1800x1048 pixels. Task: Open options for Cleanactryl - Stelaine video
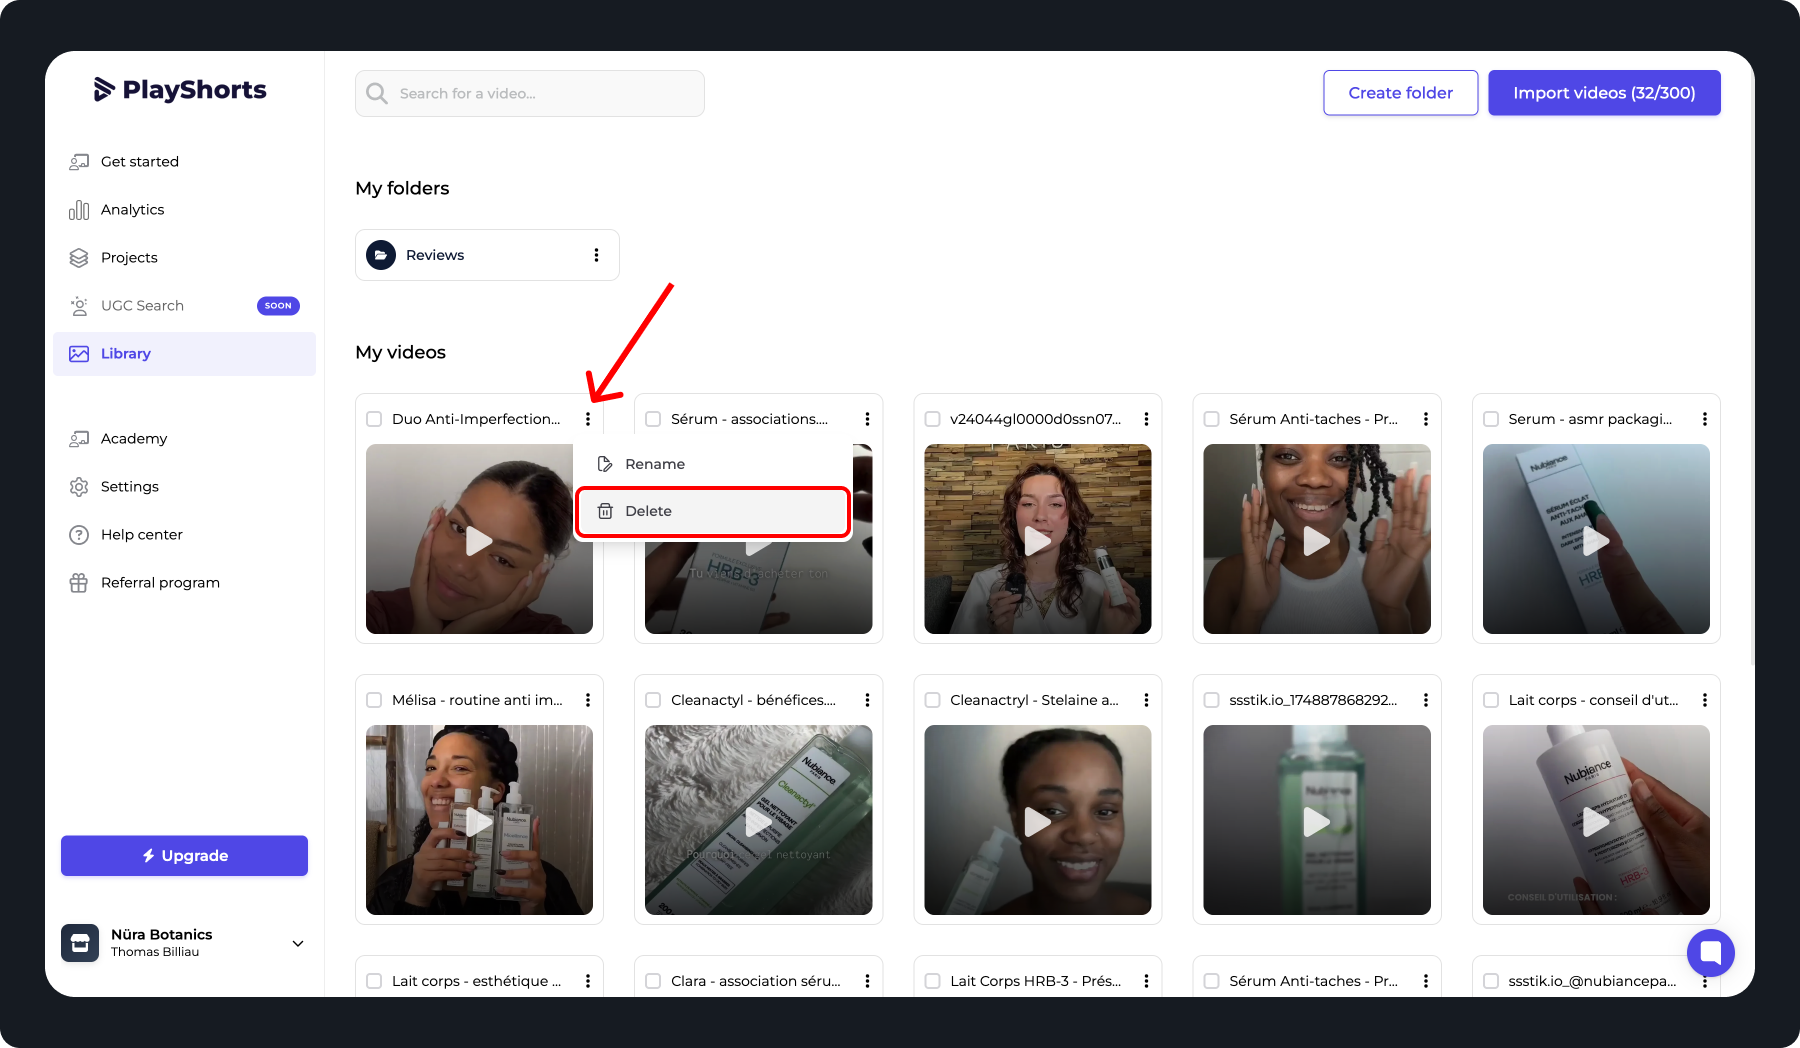pyautogui.click(x=1146, y=700)
